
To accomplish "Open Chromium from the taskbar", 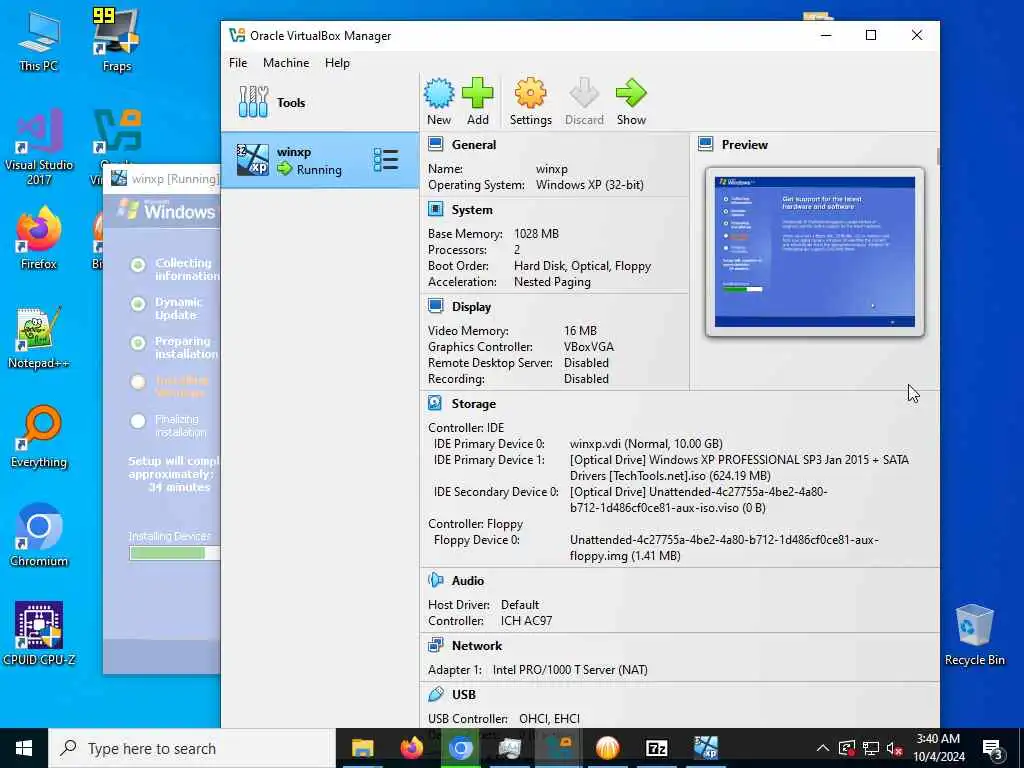I will pos(460,748).
